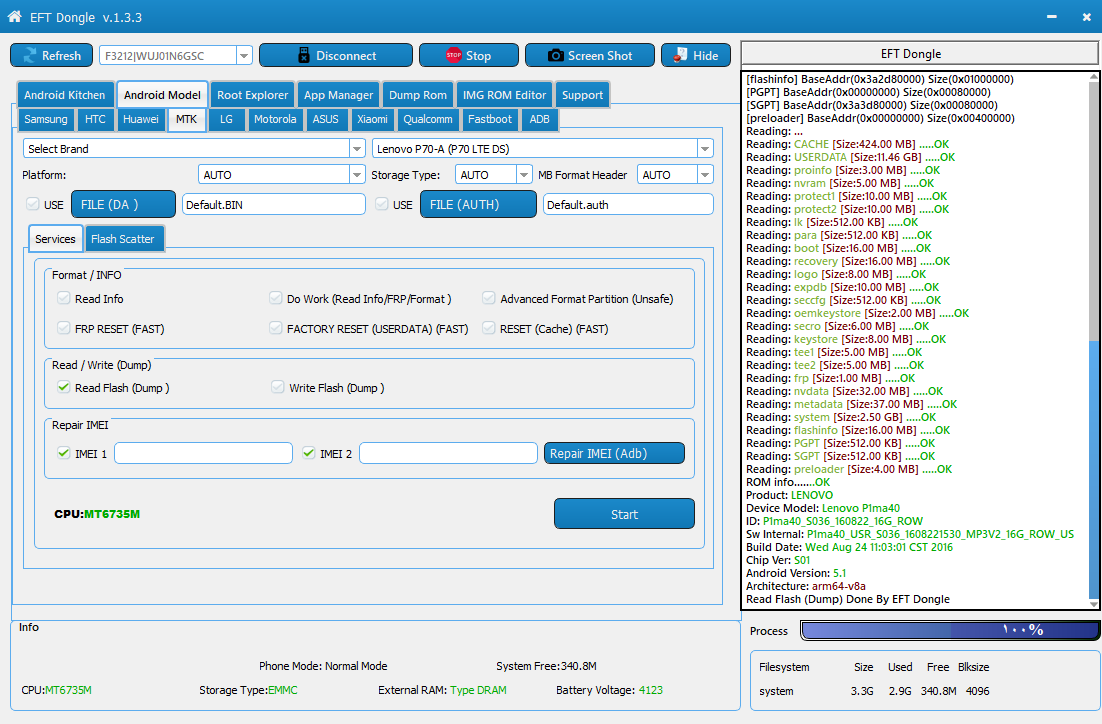The image size is (1102, 724).
Task: Switch to the Root Explorer tab
Action: tap(252, 95)
